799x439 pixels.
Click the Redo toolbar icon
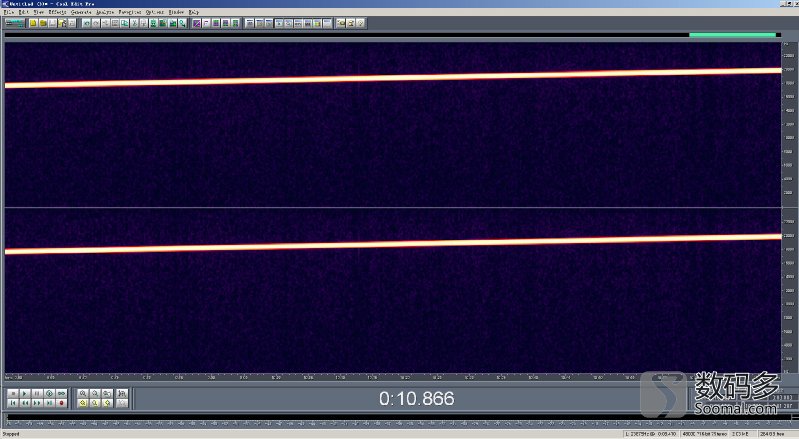tap(96, 23)
